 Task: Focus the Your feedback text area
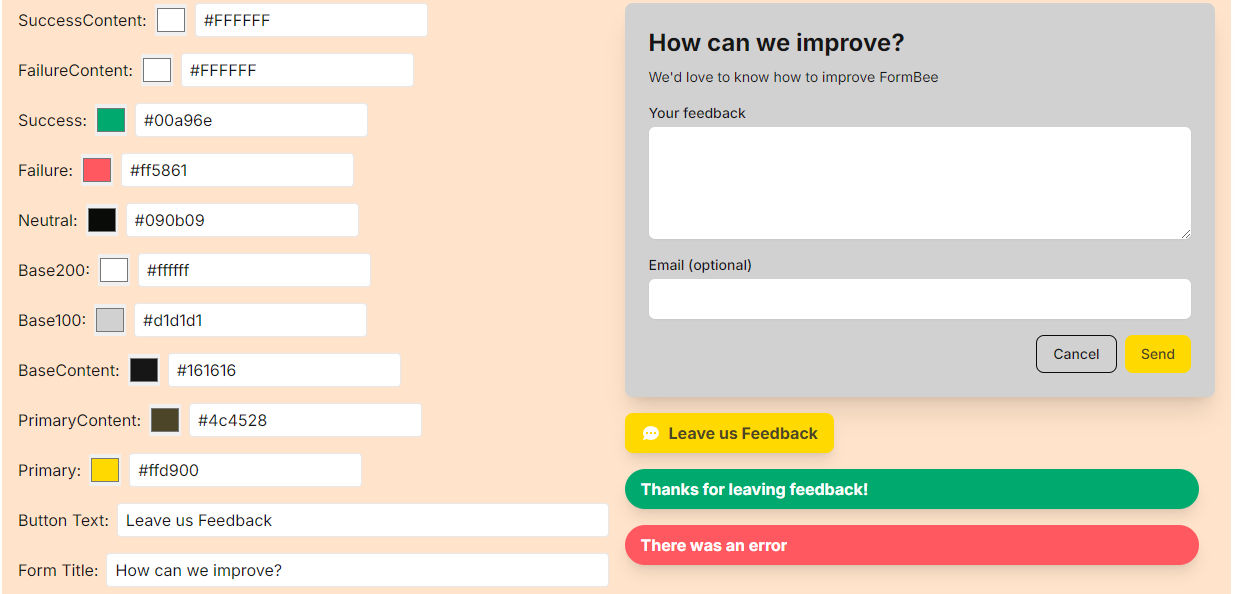(919, 183)
